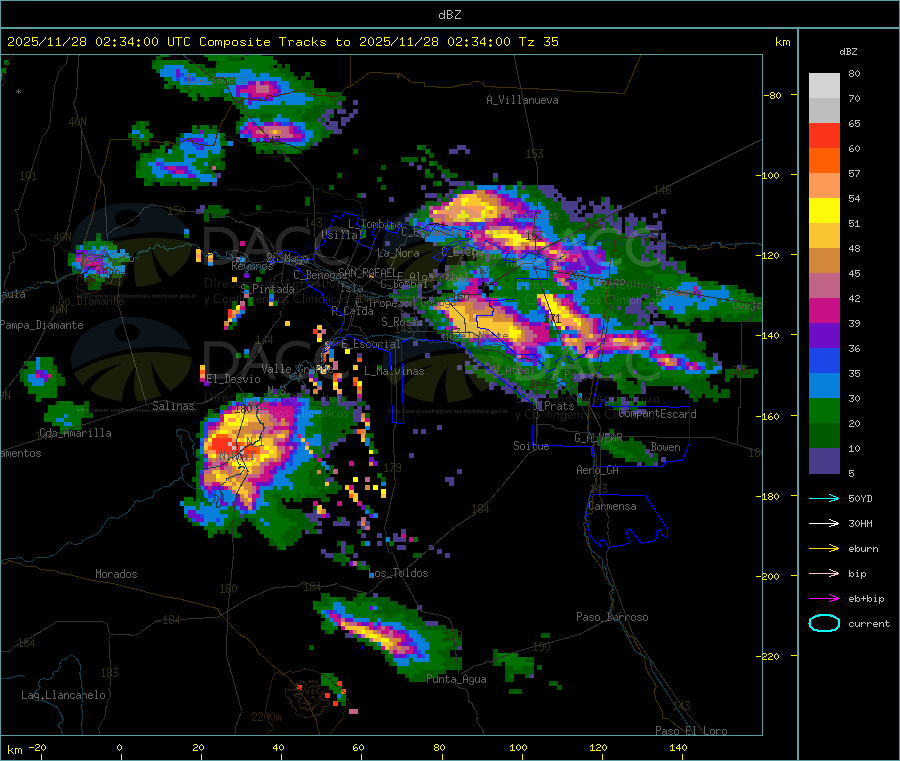Image resolution: width=900 pixels, height=761 pixels.
Task: Click the 'E_Escorial' place label
Action: 371,344
